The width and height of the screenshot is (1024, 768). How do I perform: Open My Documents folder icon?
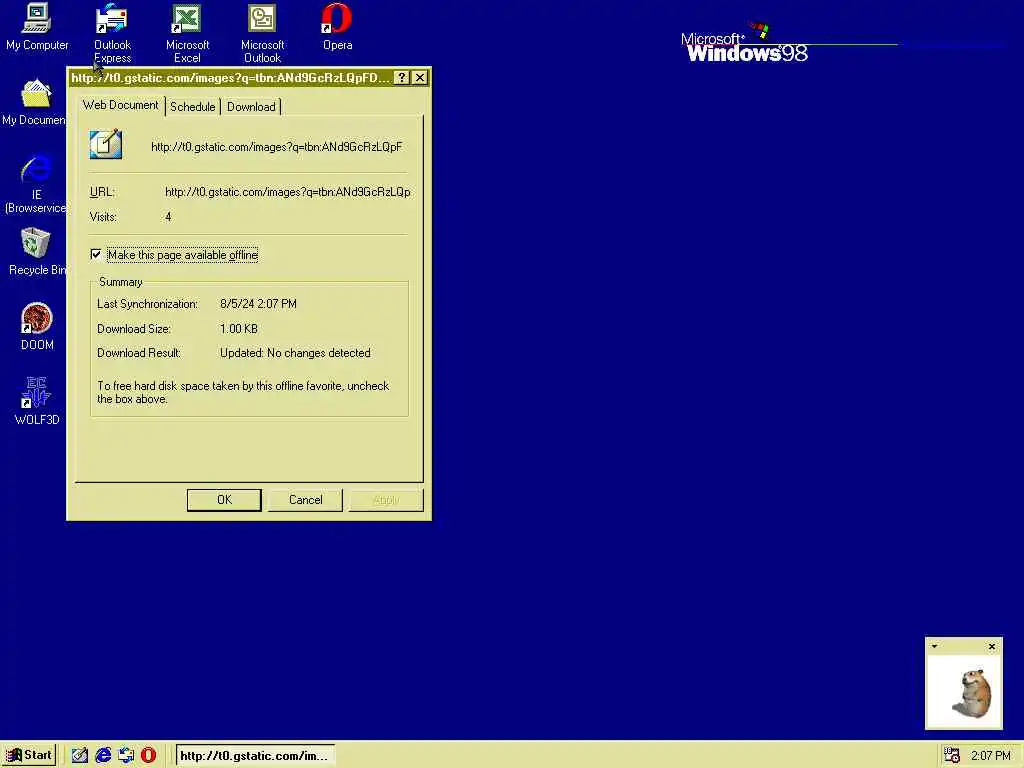pyautogui.click(x=34, y=103)
